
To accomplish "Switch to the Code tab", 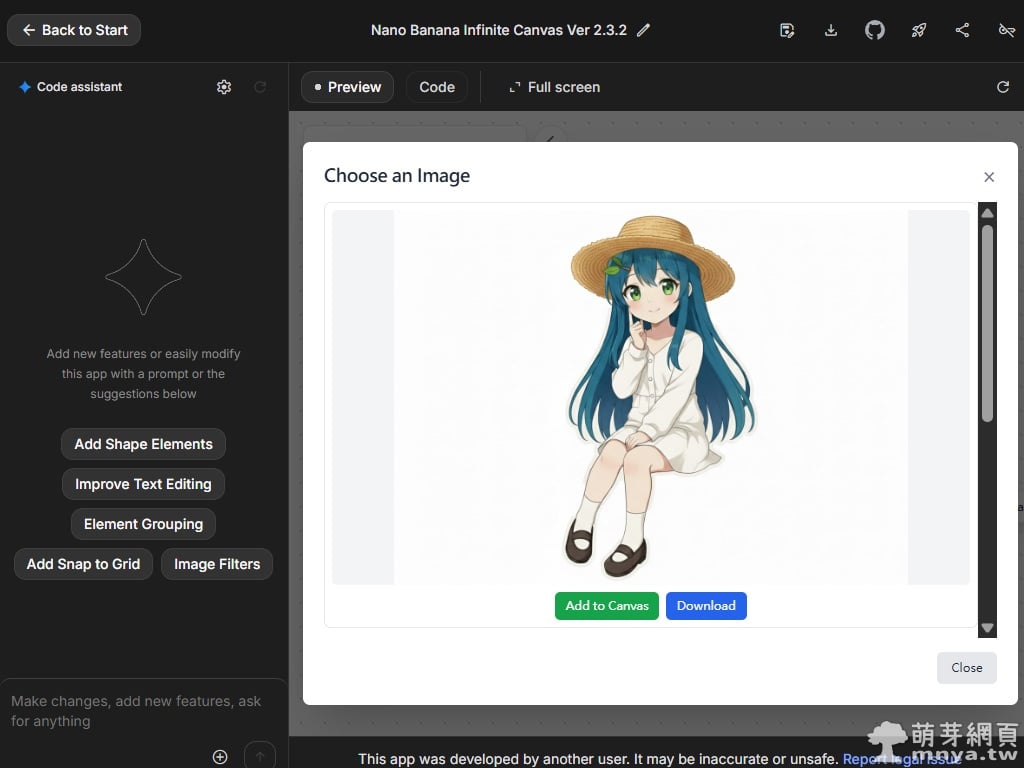I will coord(437,87).
